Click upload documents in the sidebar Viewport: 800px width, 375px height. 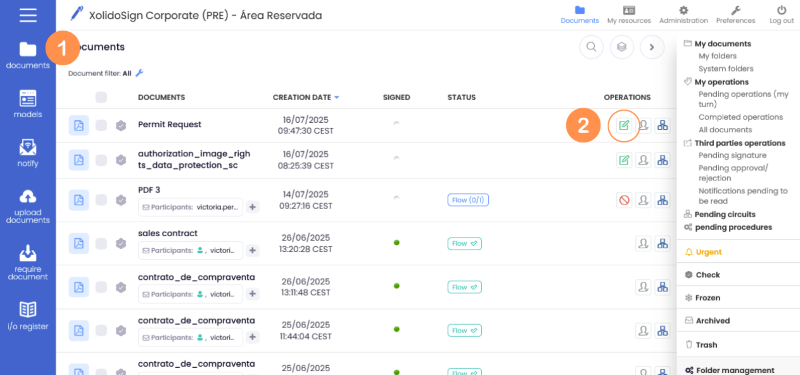[x=28, y=206]
